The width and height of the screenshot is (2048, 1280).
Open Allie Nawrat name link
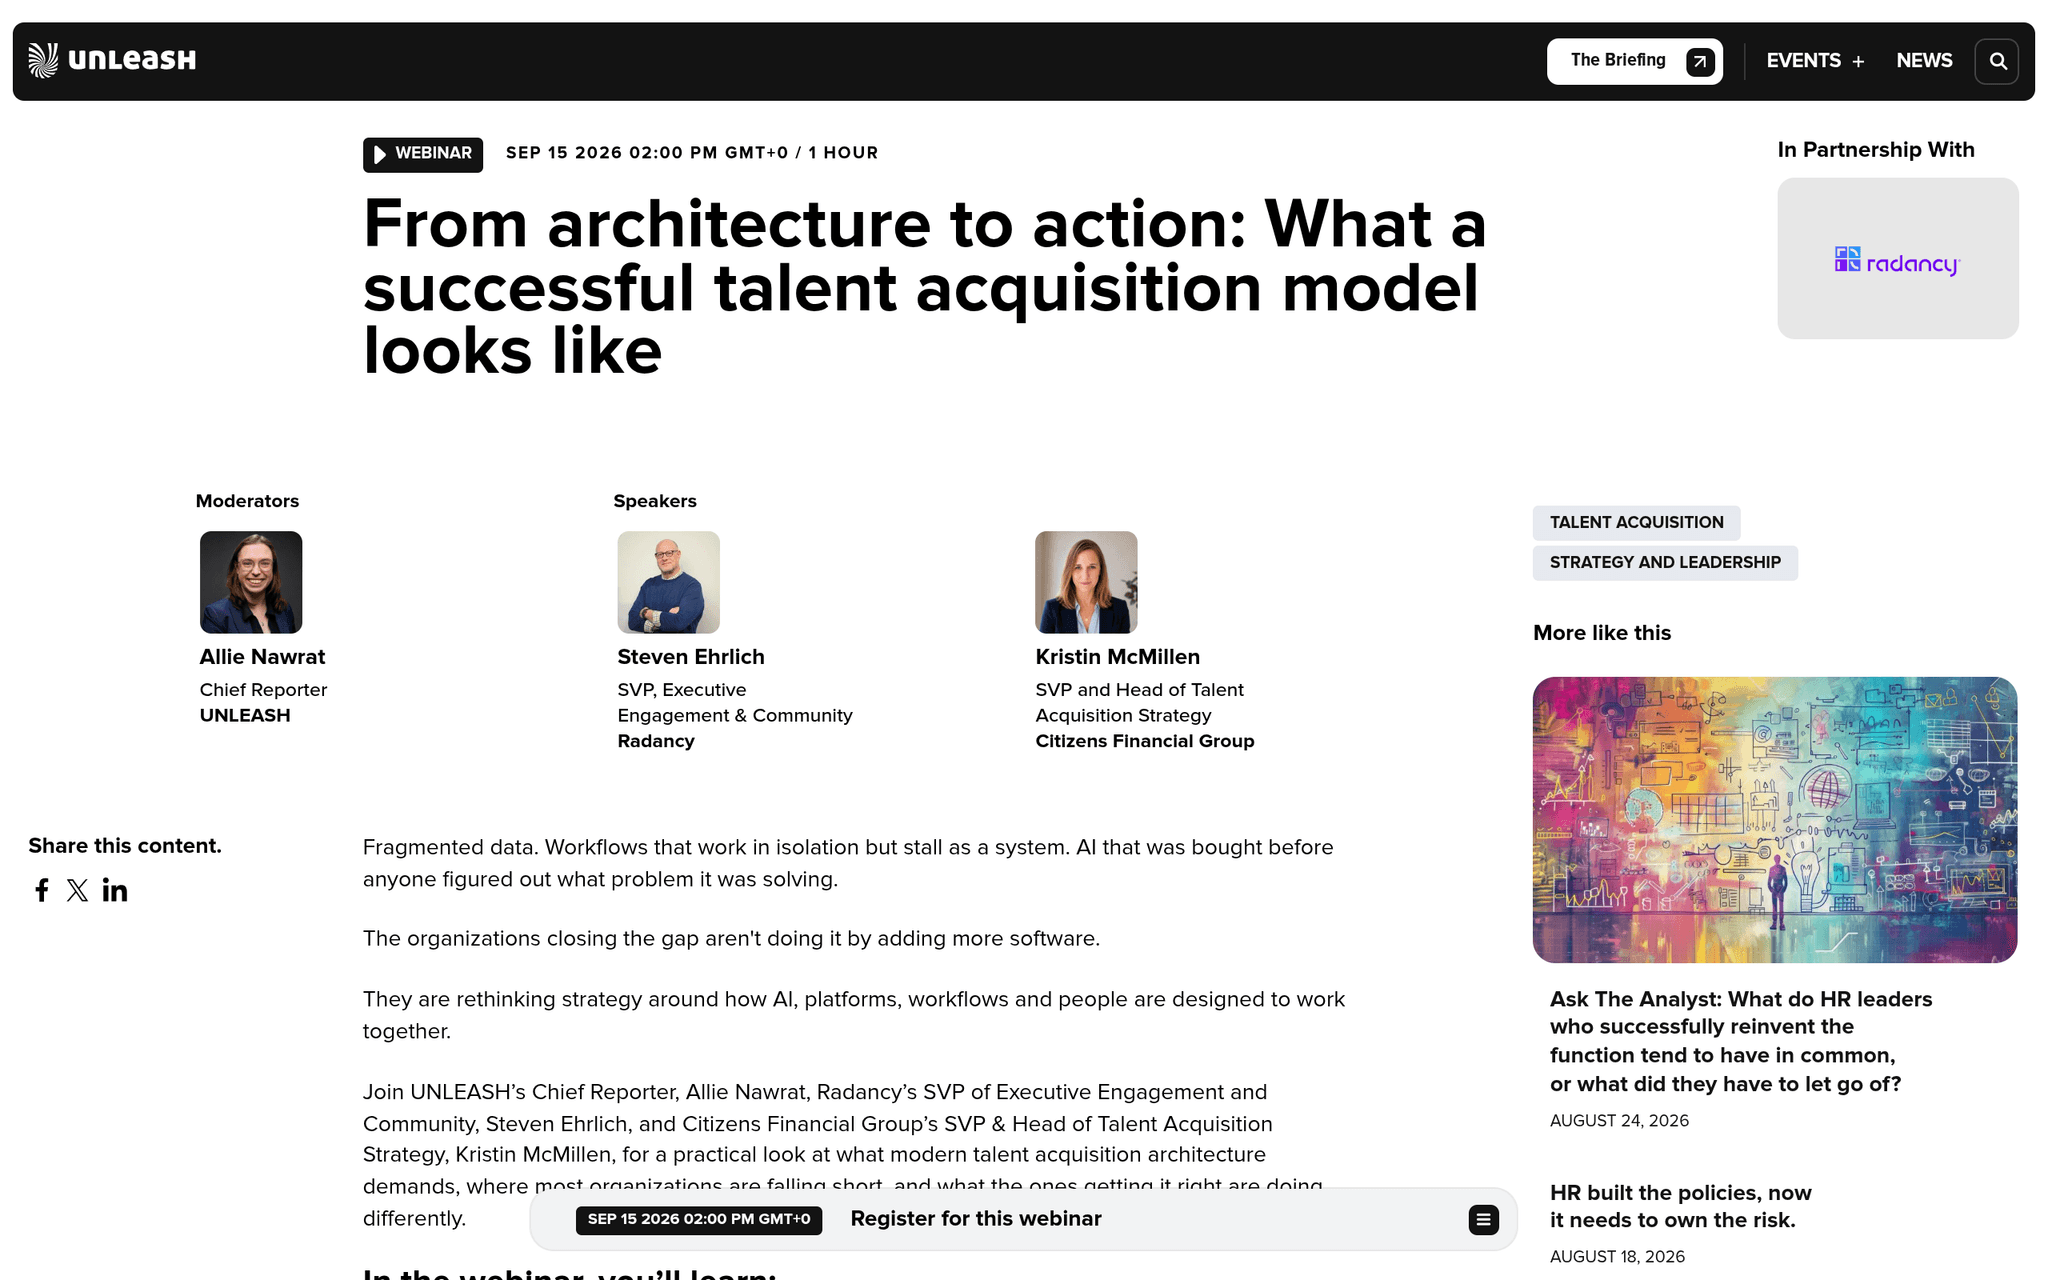click(262, 657)
